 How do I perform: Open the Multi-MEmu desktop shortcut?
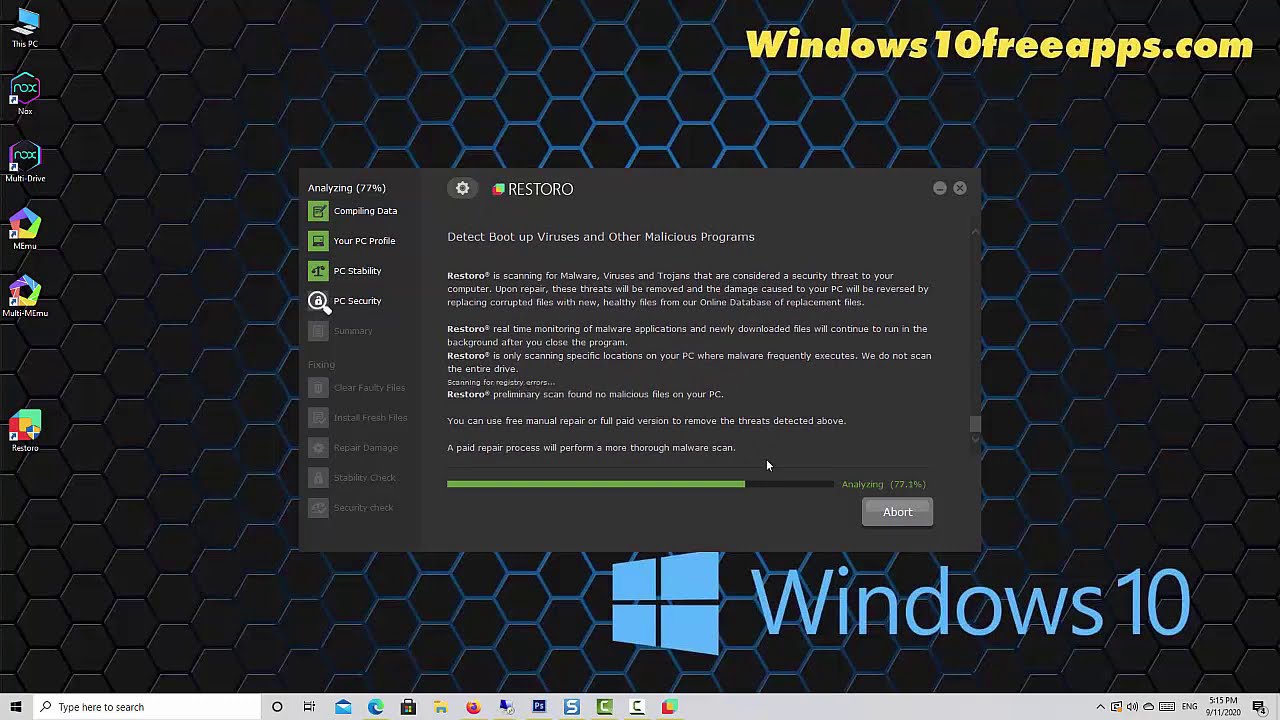point(25,296)
